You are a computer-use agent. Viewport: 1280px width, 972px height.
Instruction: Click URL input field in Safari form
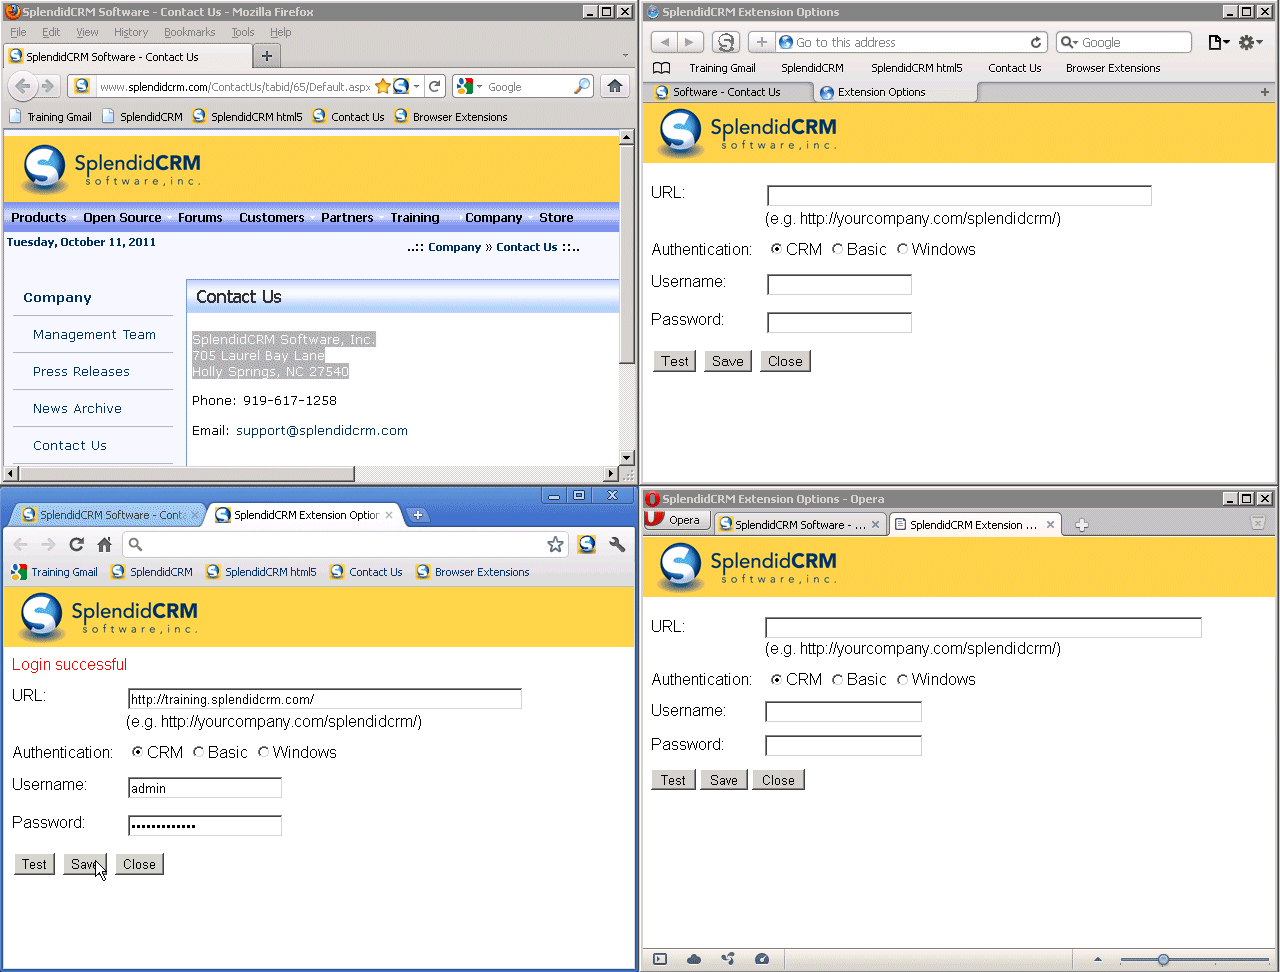959,195
